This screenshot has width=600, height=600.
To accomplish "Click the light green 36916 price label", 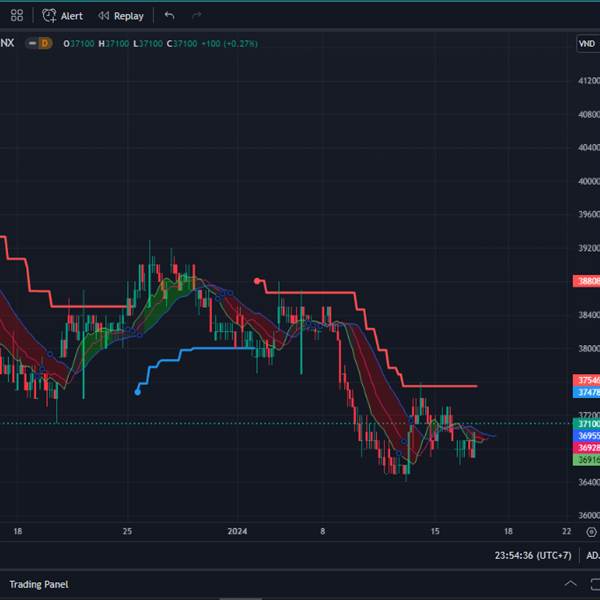I will pyautogui.click(x=586, y=460).
